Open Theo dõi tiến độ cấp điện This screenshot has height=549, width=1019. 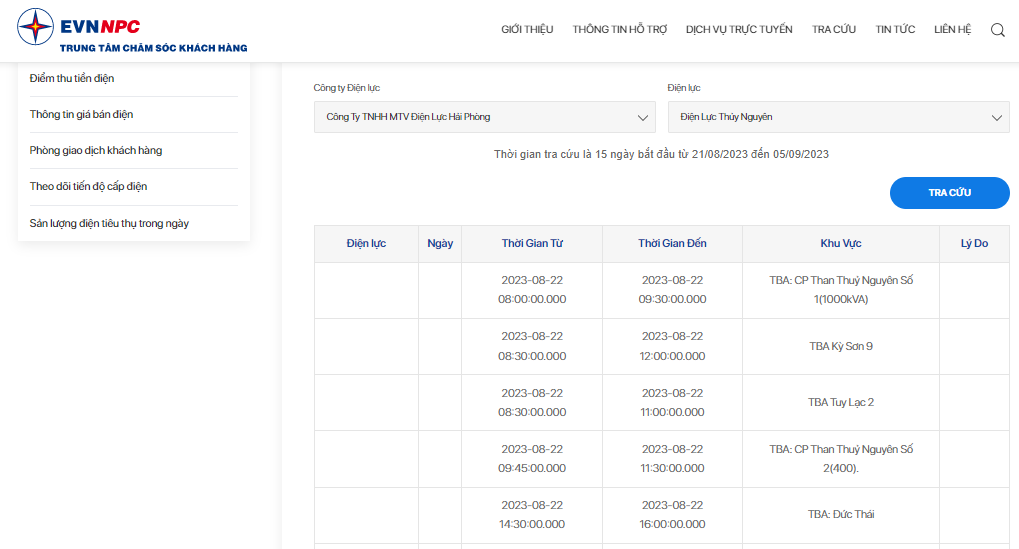[88, 186]
